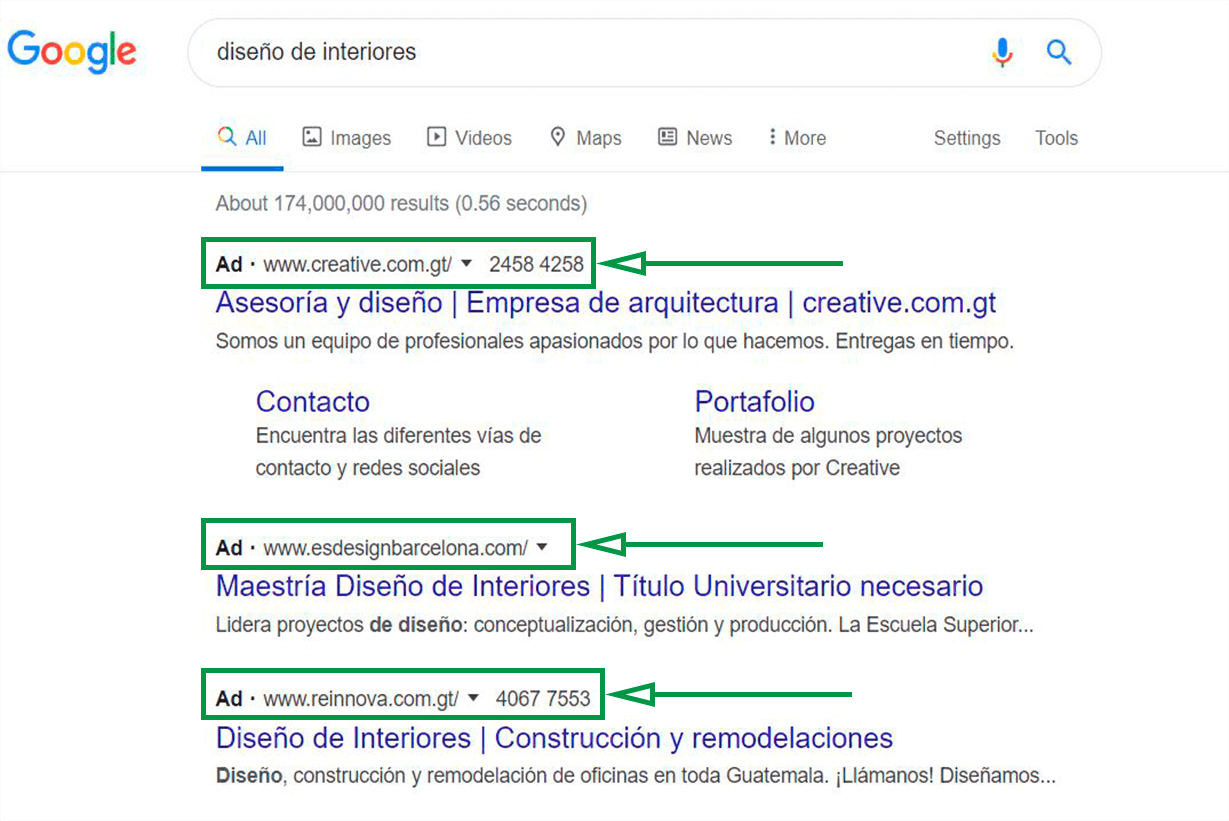Image resolution: width=1229 pixels, height=821 pixels.
Task: Switch to the Images tab
Action: (x=347, y=138)
